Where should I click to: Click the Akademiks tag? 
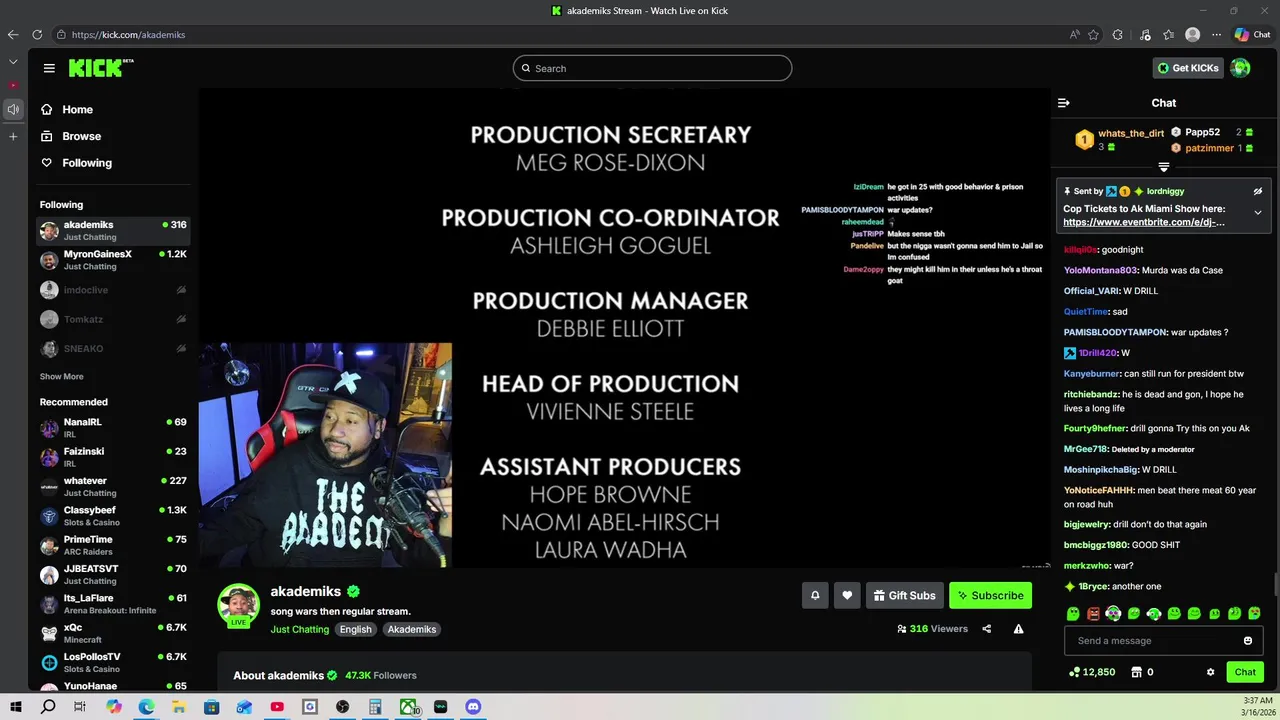(412, 629)
